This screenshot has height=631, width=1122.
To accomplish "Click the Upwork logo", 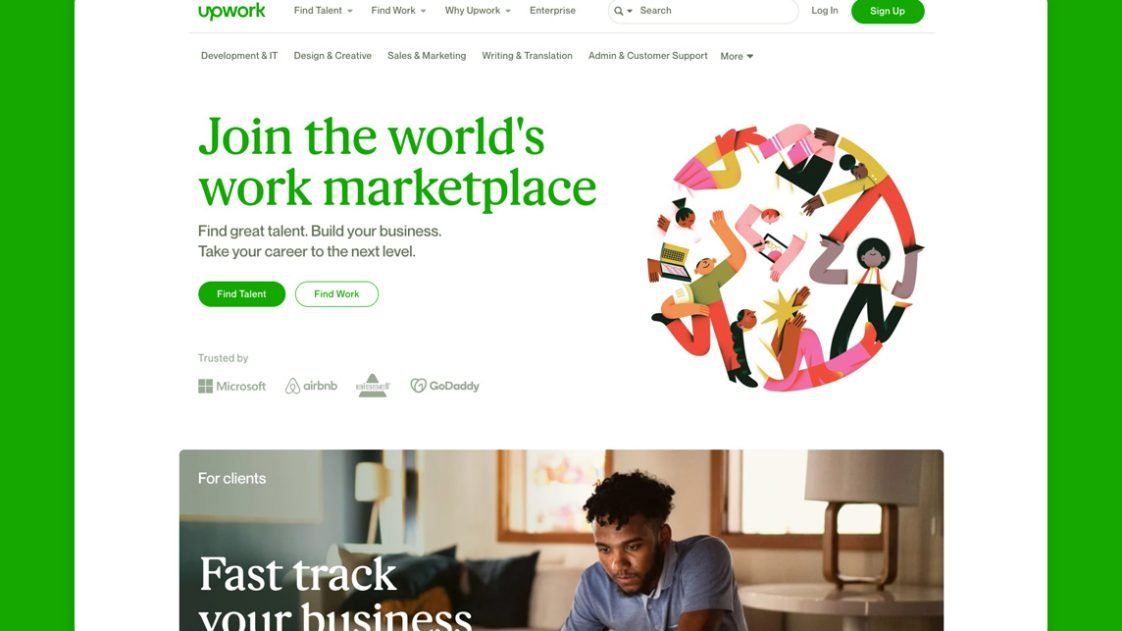I will pos(232,11).
